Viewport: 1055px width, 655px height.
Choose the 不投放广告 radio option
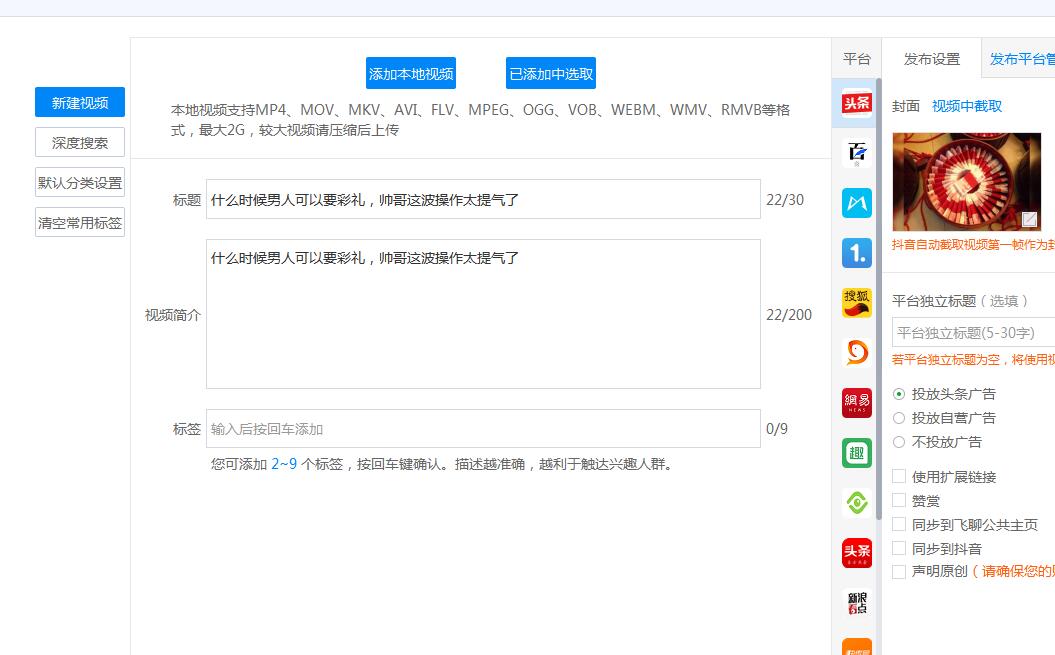(899, 442)
